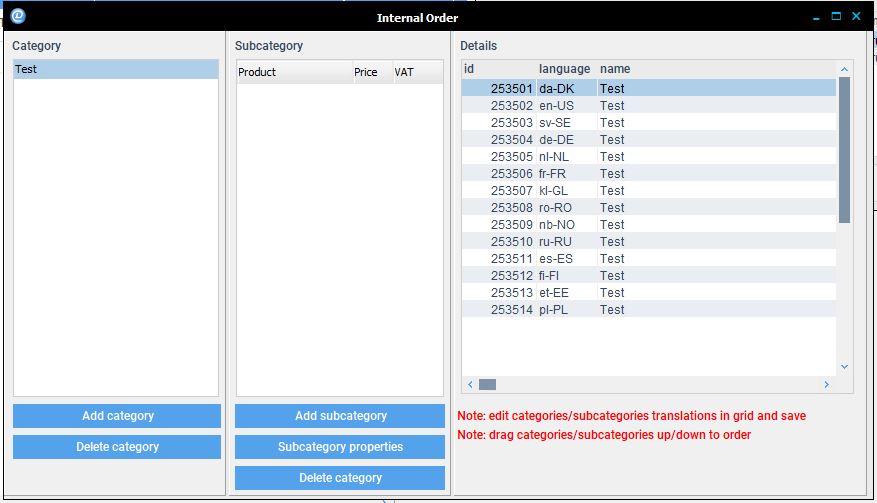Sort by the Price column header
This screenshot has height=503, width=877.
(x=373, y=72)
